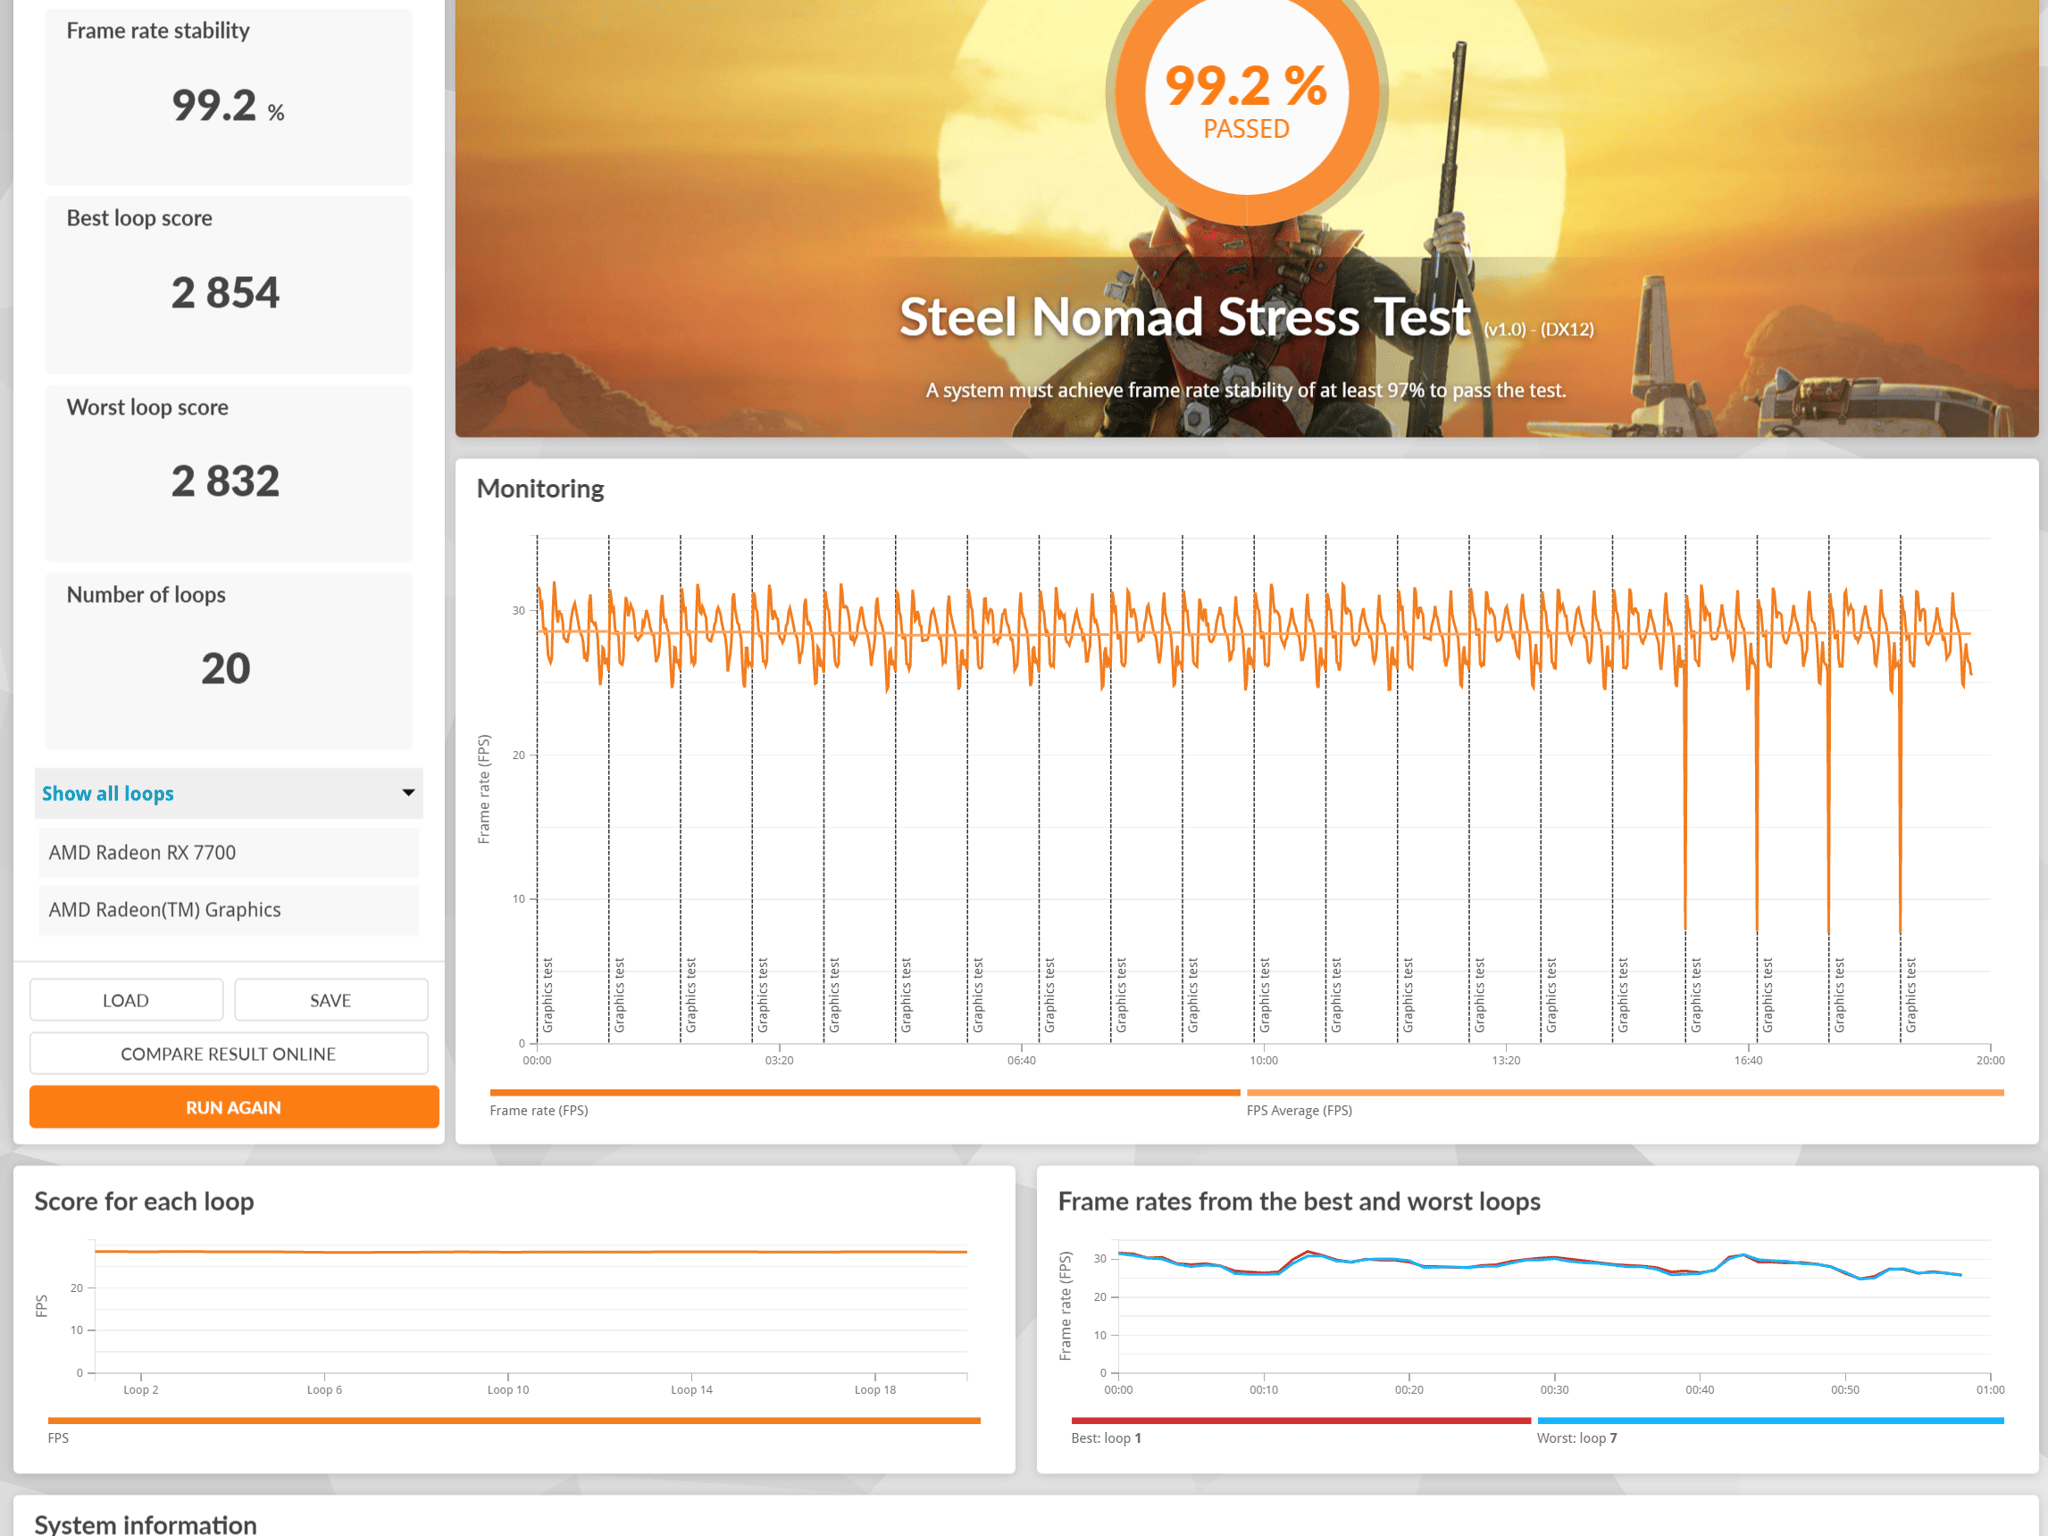Viewport: 2048px width, 1536px height.
Task: Click the 16:40 mark on monitoring time axis
Action: point(1748,1060)
